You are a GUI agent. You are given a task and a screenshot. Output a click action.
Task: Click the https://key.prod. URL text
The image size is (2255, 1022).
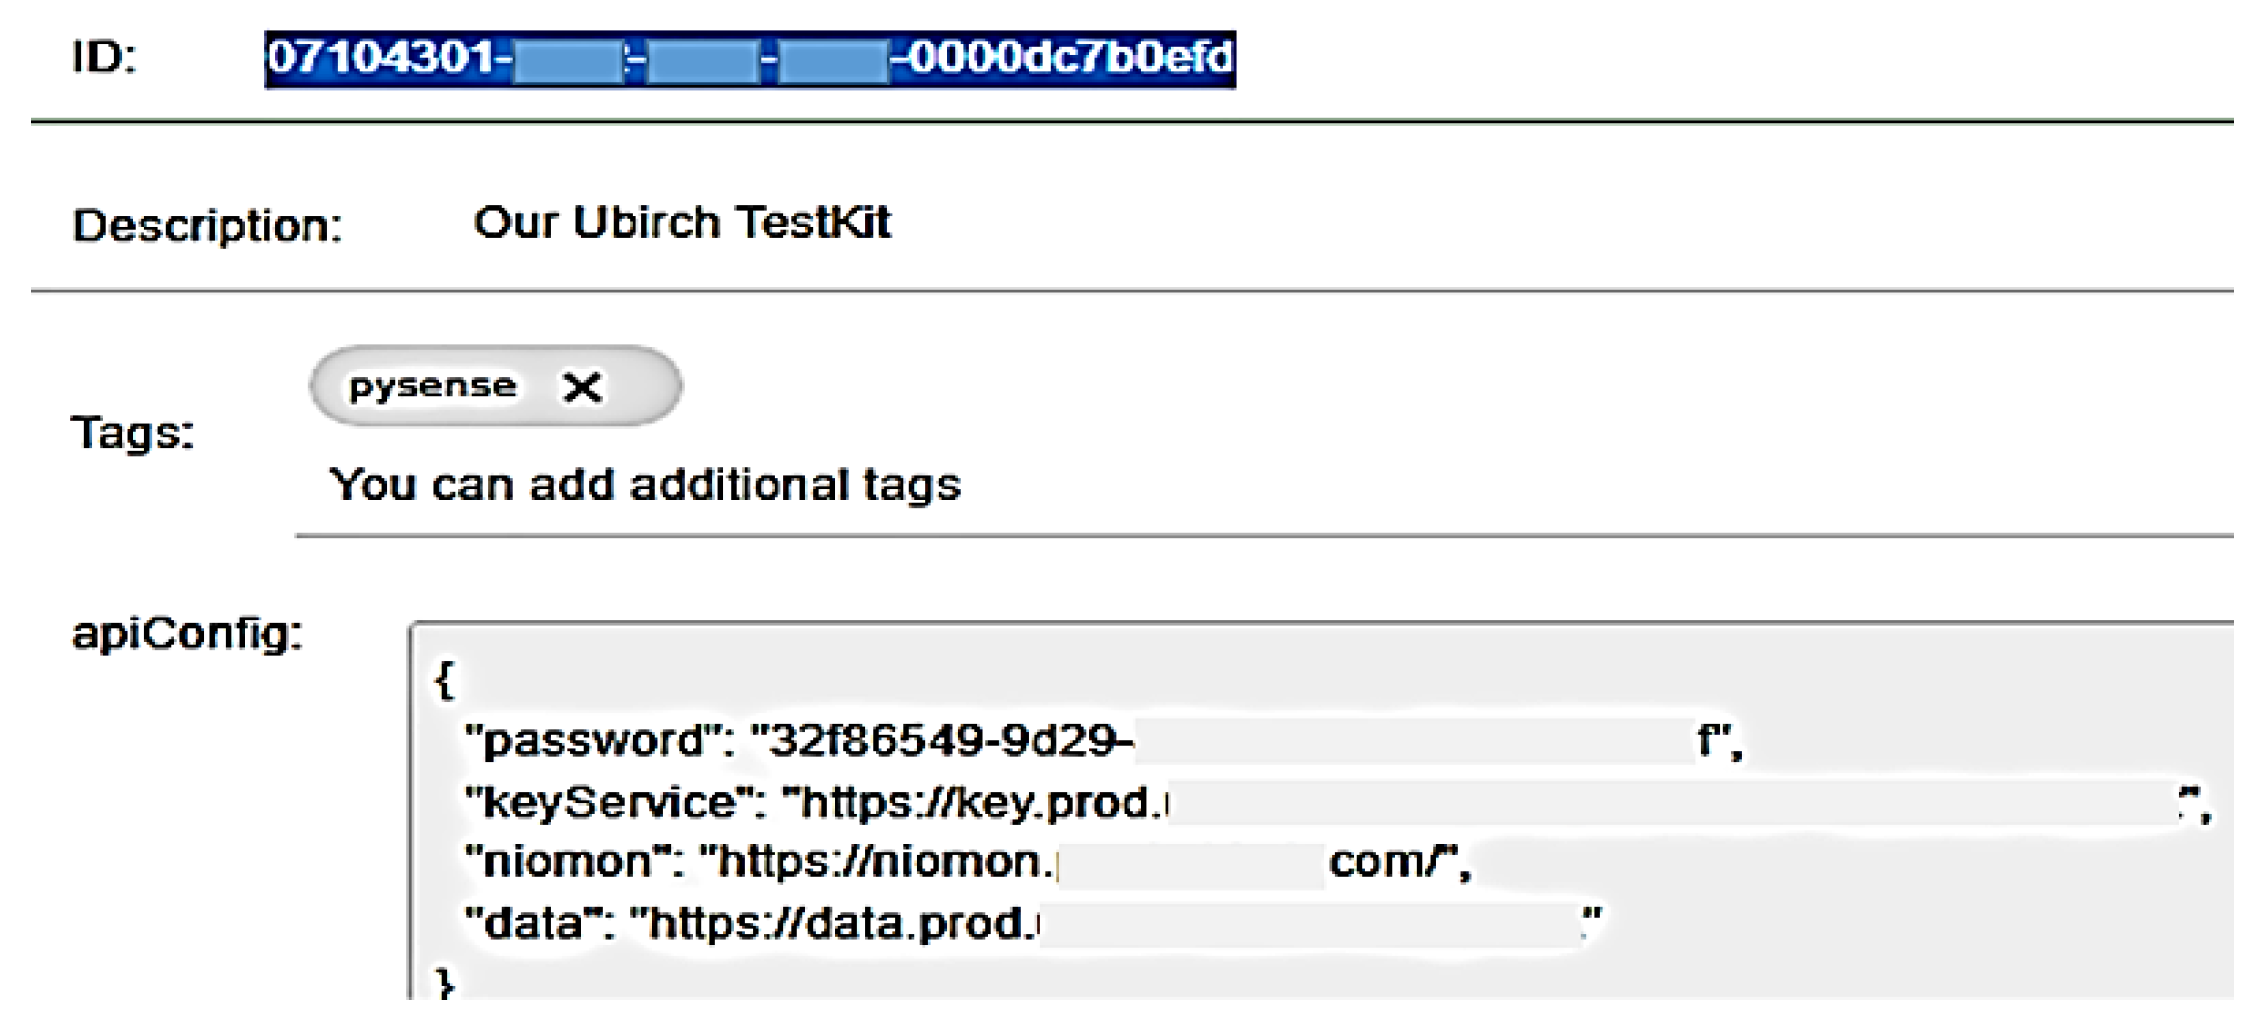[x=975, y=802]
